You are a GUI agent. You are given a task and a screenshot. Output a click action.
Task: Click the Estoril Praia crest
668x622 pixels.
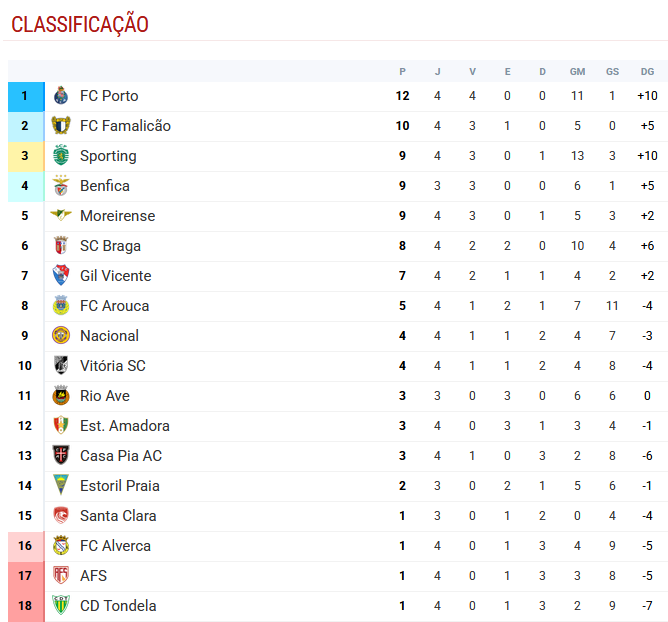(61, 485)
